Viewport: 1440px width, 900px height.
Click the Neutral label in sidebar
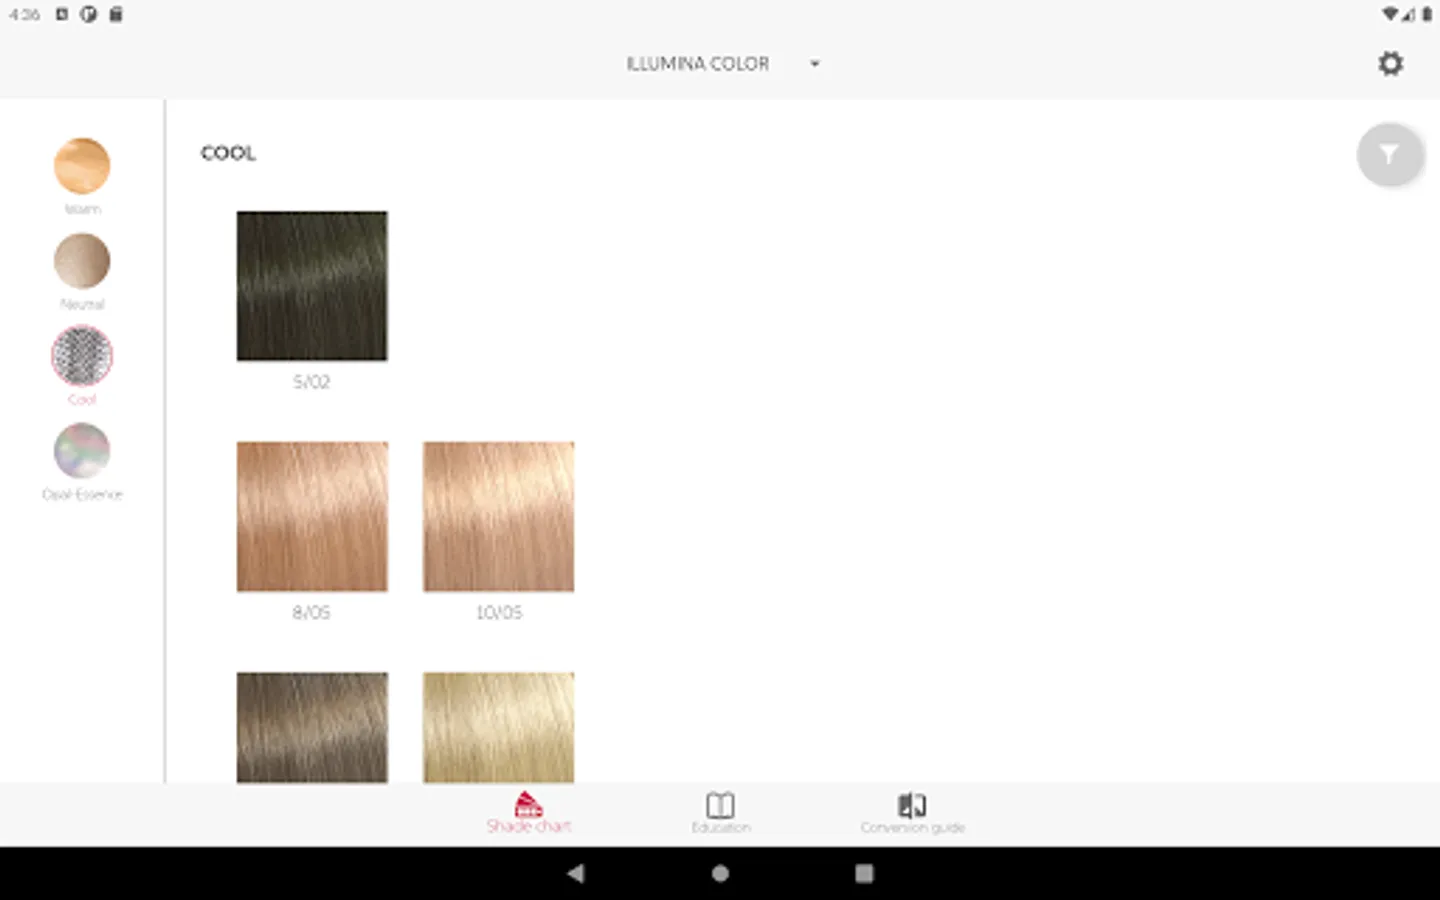point(82,304)
